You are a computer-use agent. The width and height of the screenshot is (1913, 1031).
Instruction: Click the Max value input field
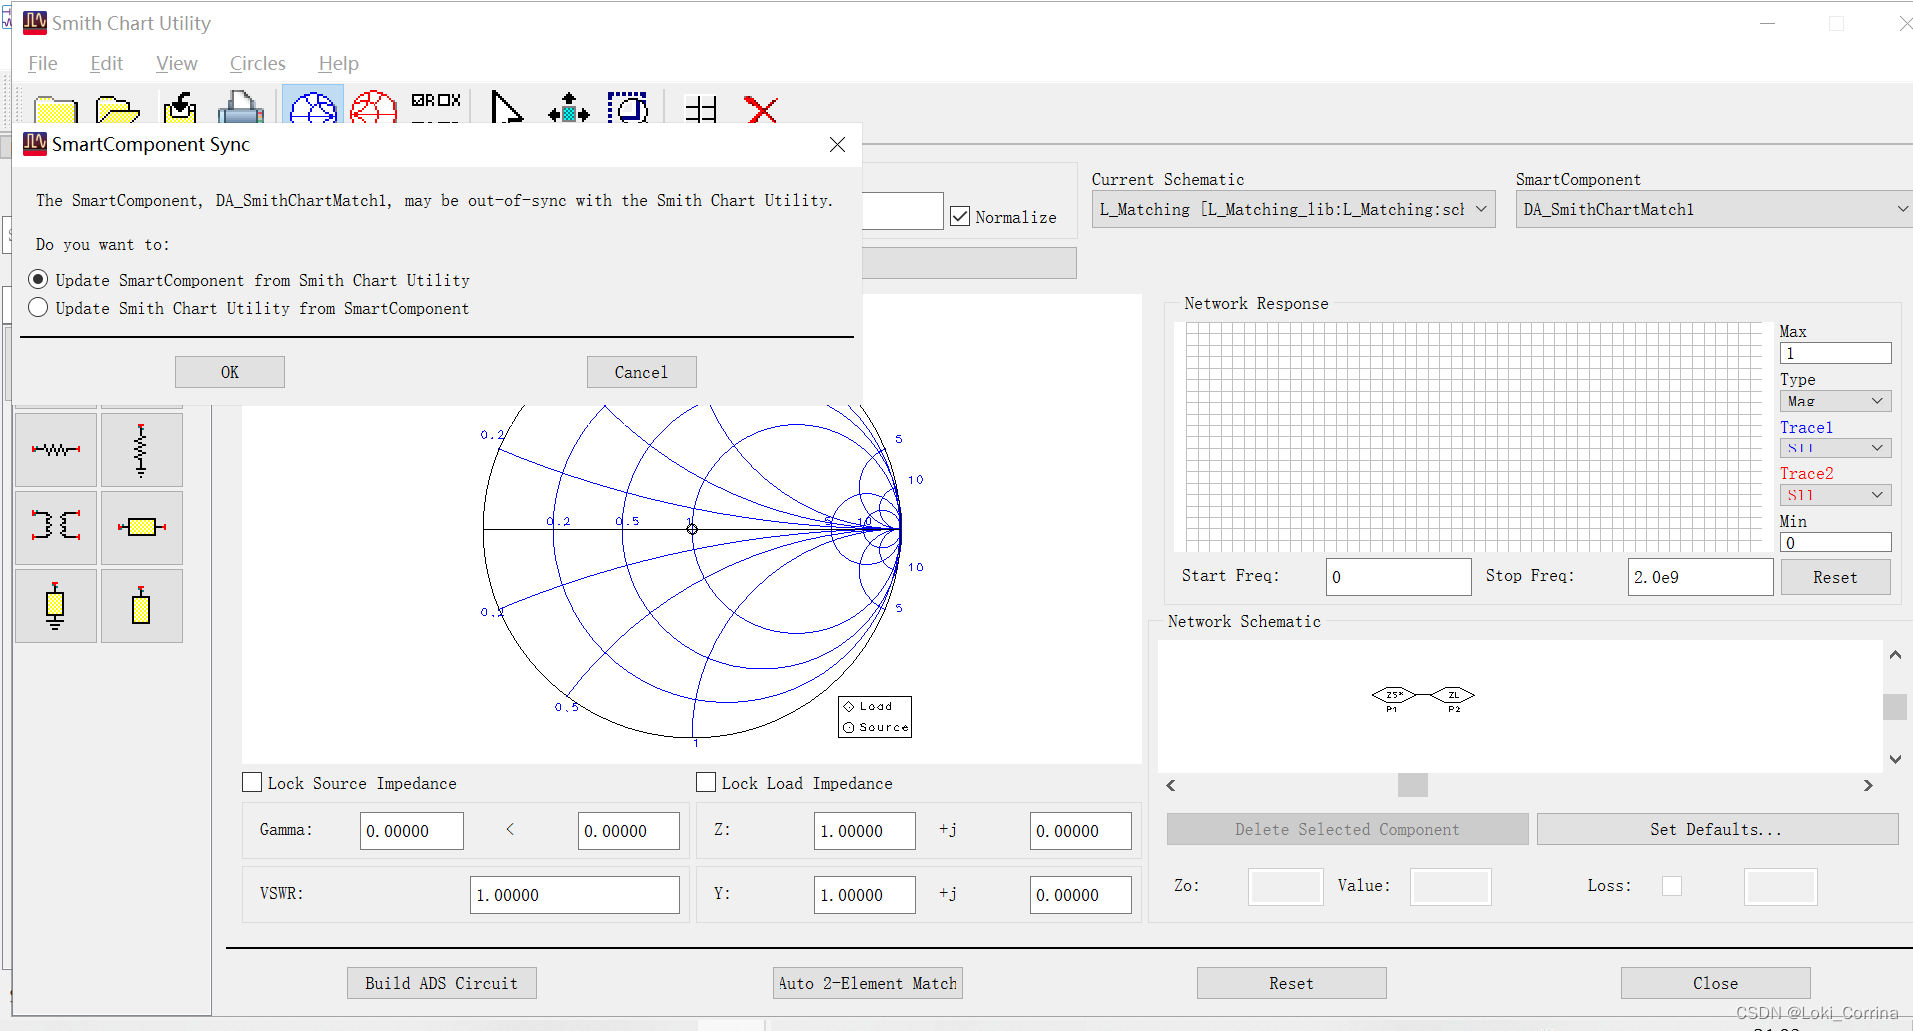[x=1835, y=353]
